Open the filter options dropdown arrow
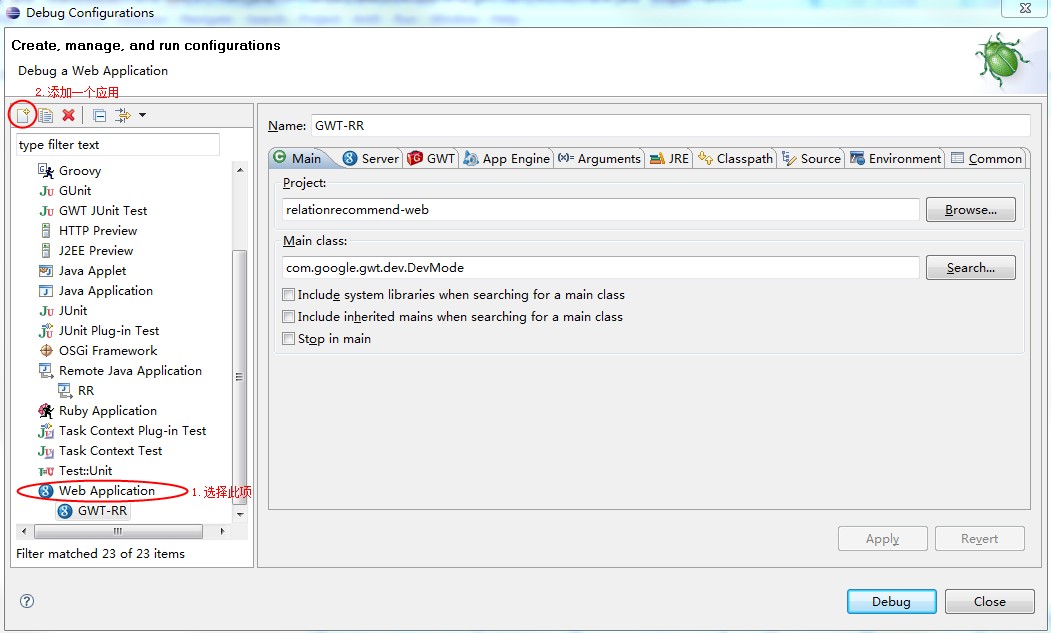Image resolution: width=1051 pixels, height=633 pixels. click(x=142, y=115)
